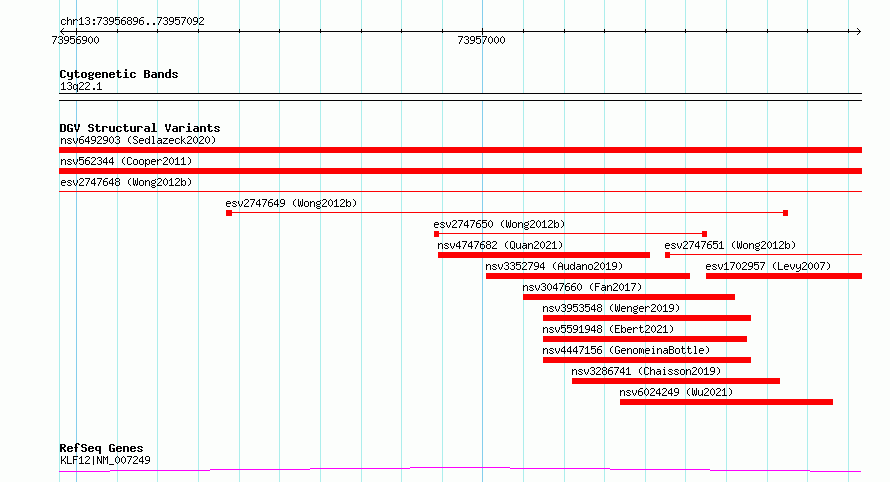Image resolution: width=890 pixels, height=482 pixels.
Task: Select the esv2747650 (Wong2012b) label
Action: (499, 224)
